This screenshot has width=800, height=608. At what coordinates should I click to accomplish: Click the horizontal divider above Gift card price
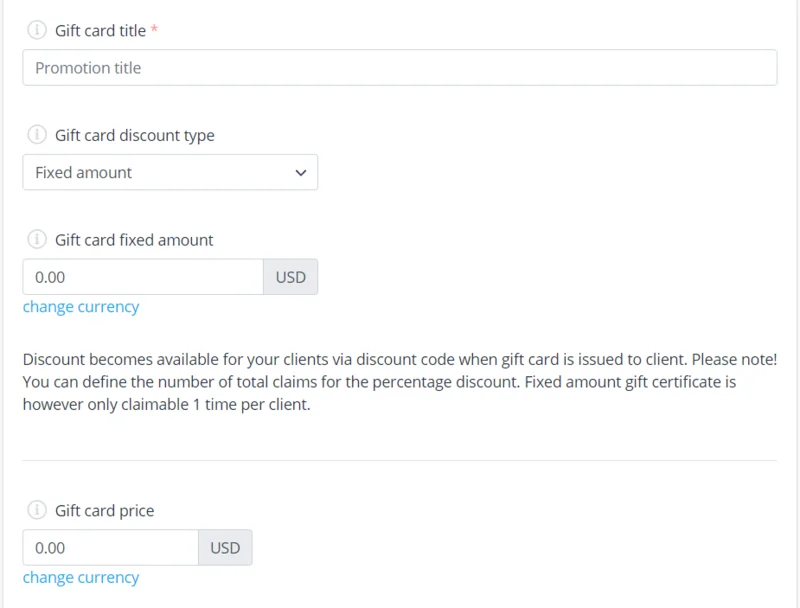point(400,460)
